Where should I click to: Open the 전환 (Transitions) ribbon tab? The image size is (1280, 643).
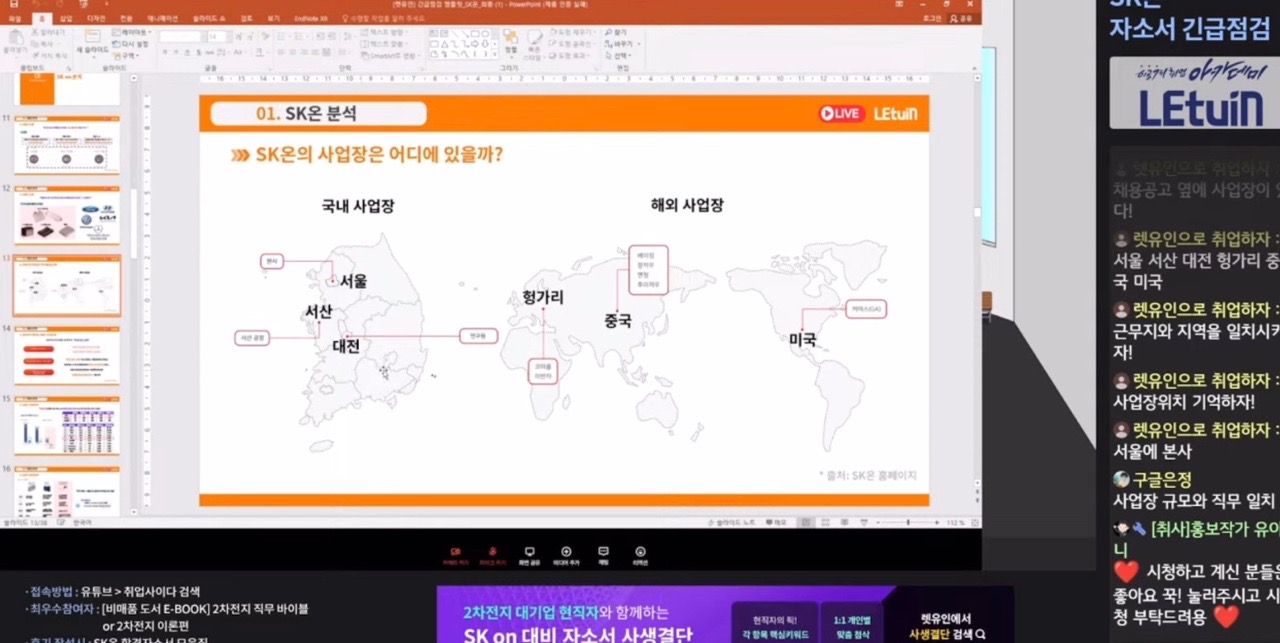126,18
